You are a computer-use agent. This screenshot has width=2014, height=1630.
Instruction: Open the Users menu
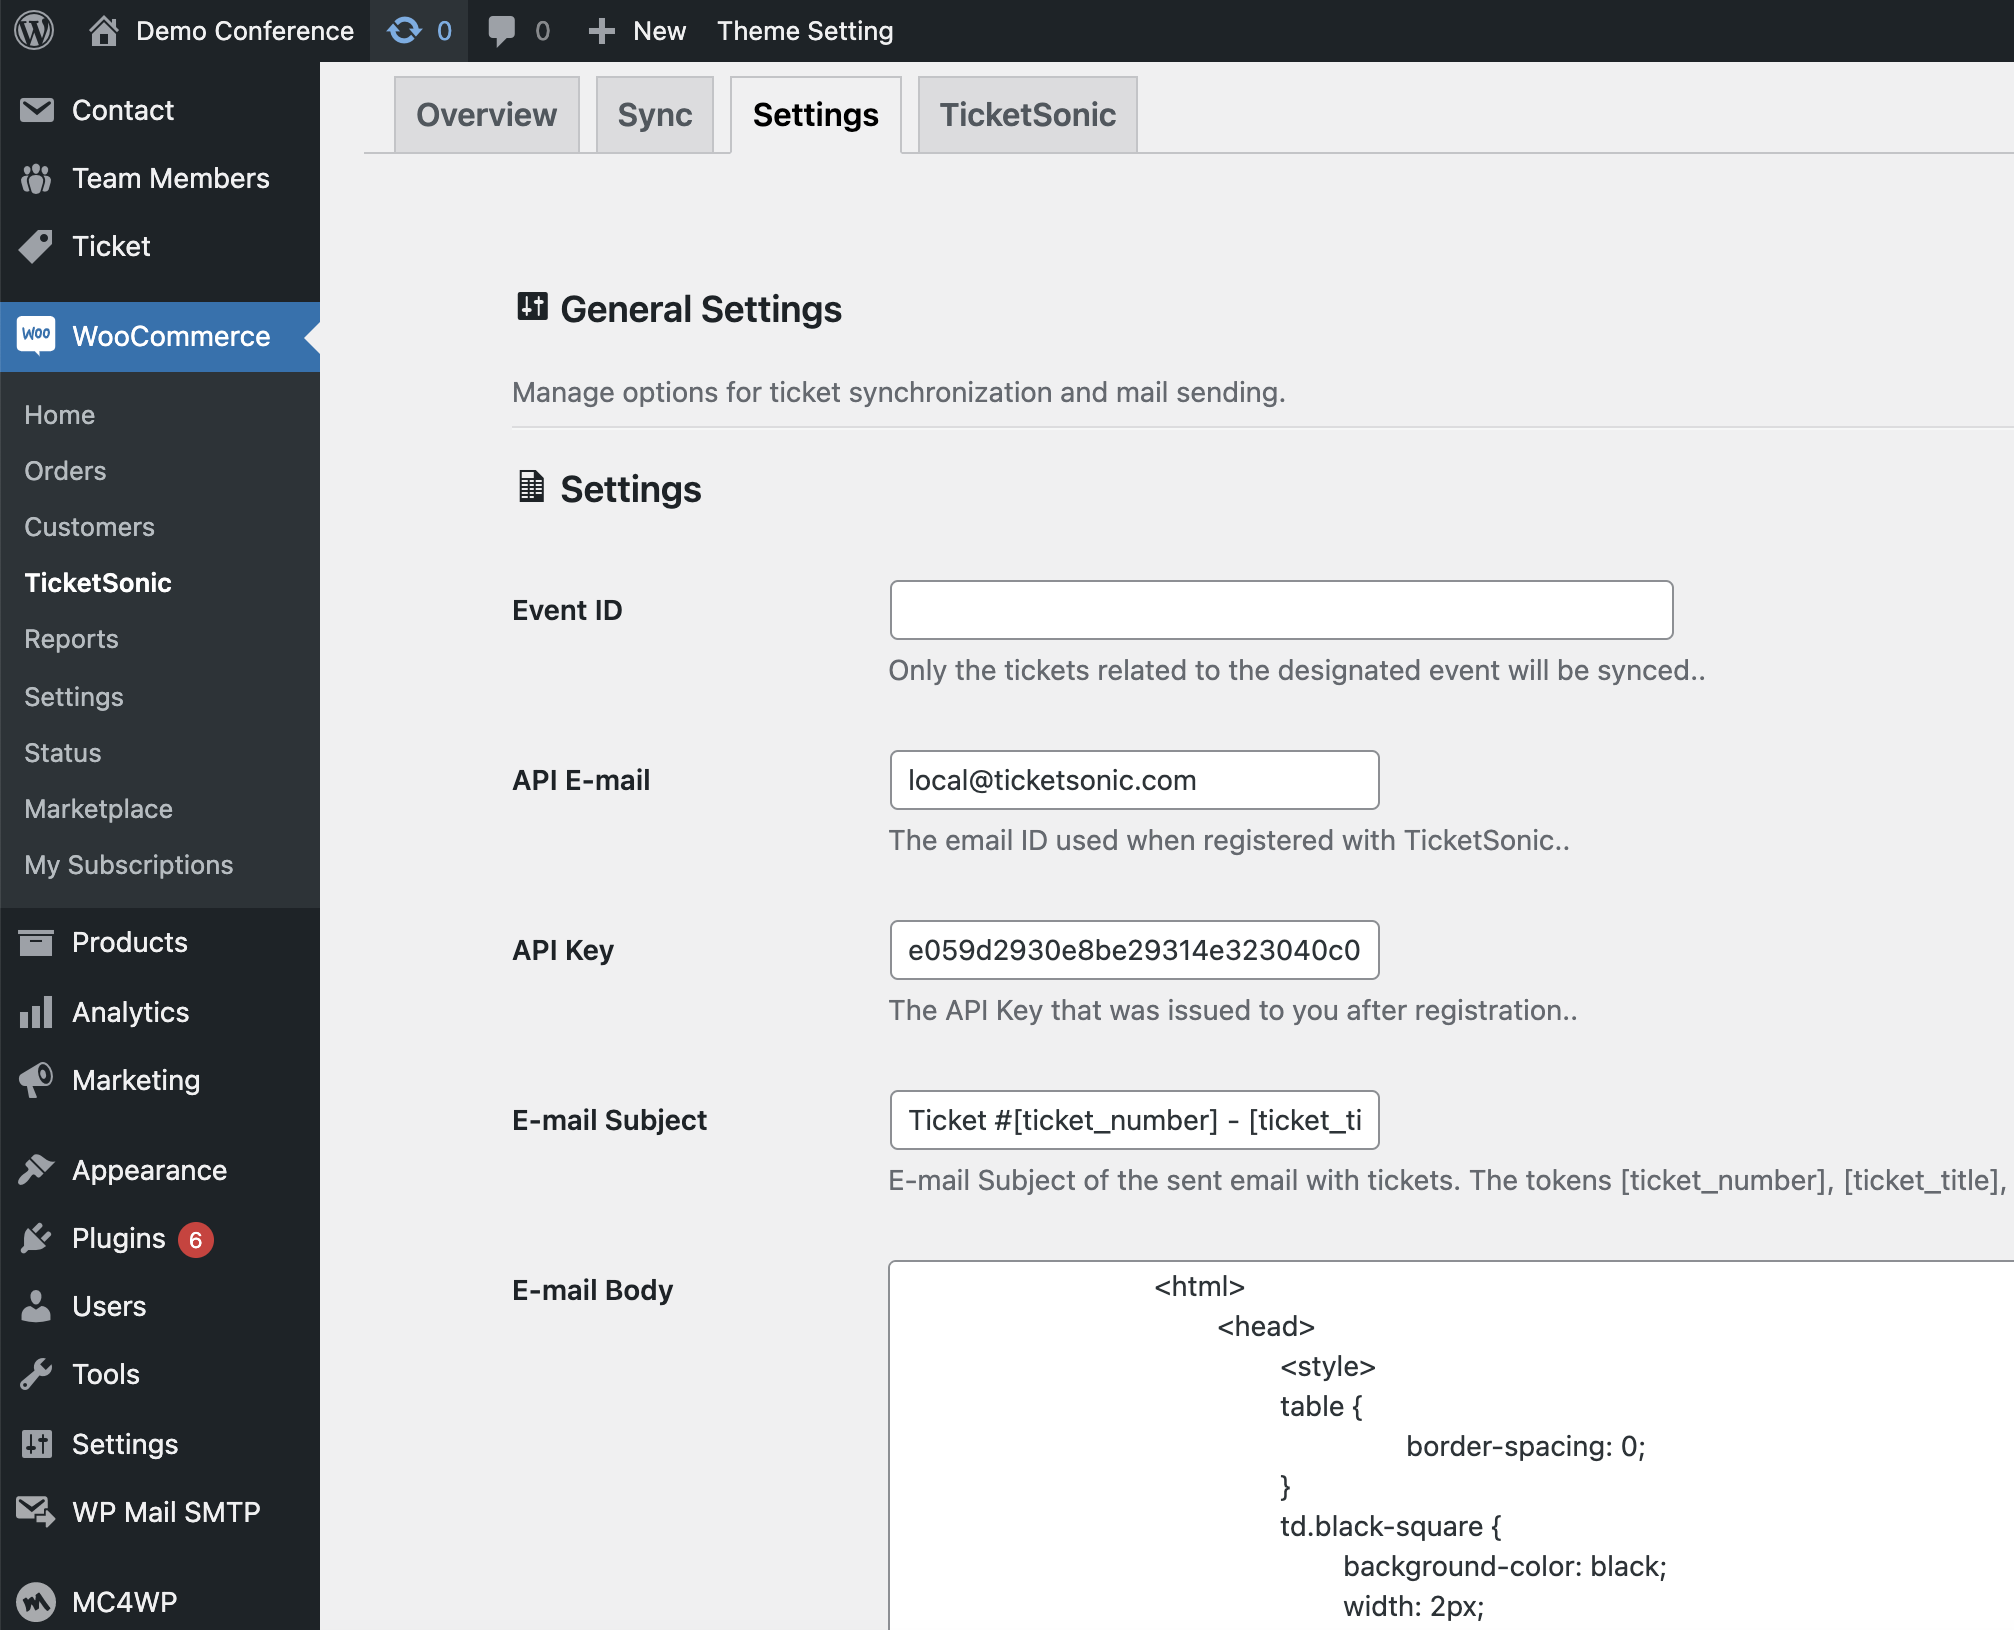(x=109, y=1306)
